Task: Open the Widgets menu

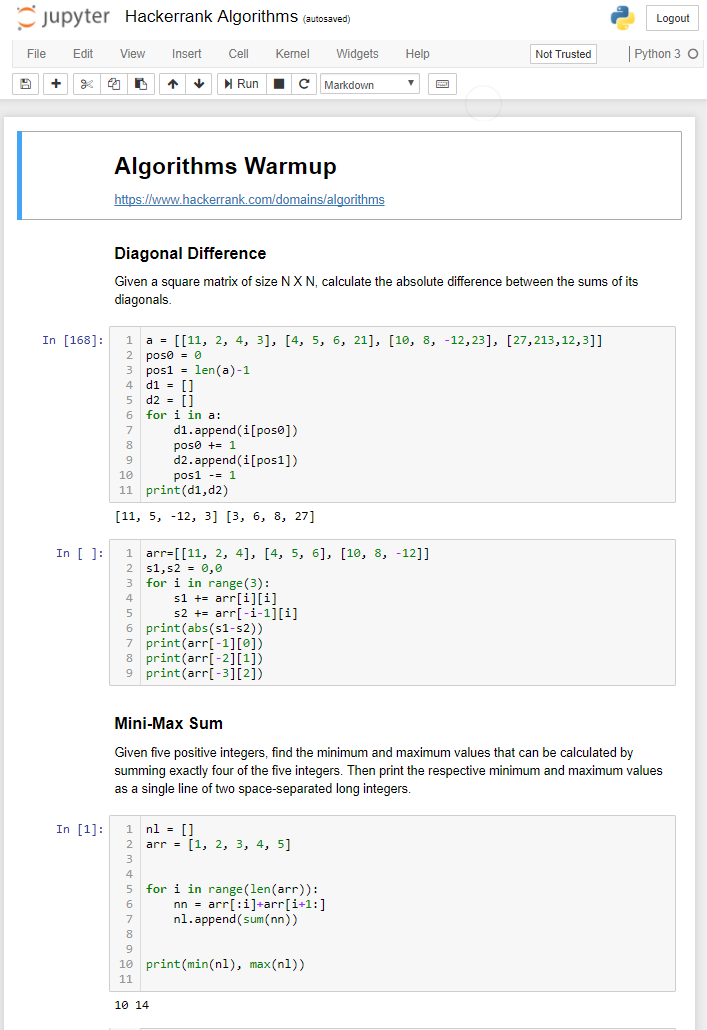Action: pos(357,54)
